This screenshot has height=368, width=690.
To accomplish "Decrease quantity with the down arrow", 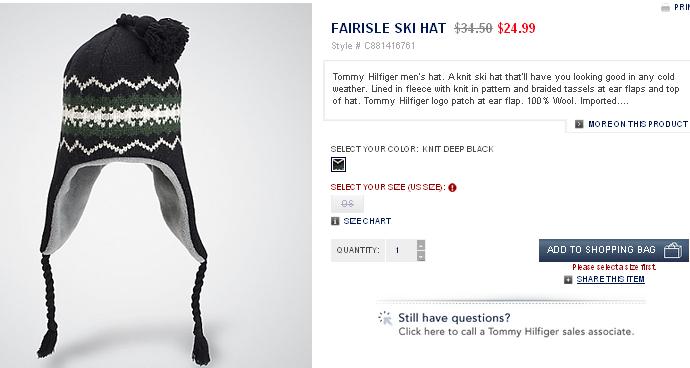I will tap(421, 256).
